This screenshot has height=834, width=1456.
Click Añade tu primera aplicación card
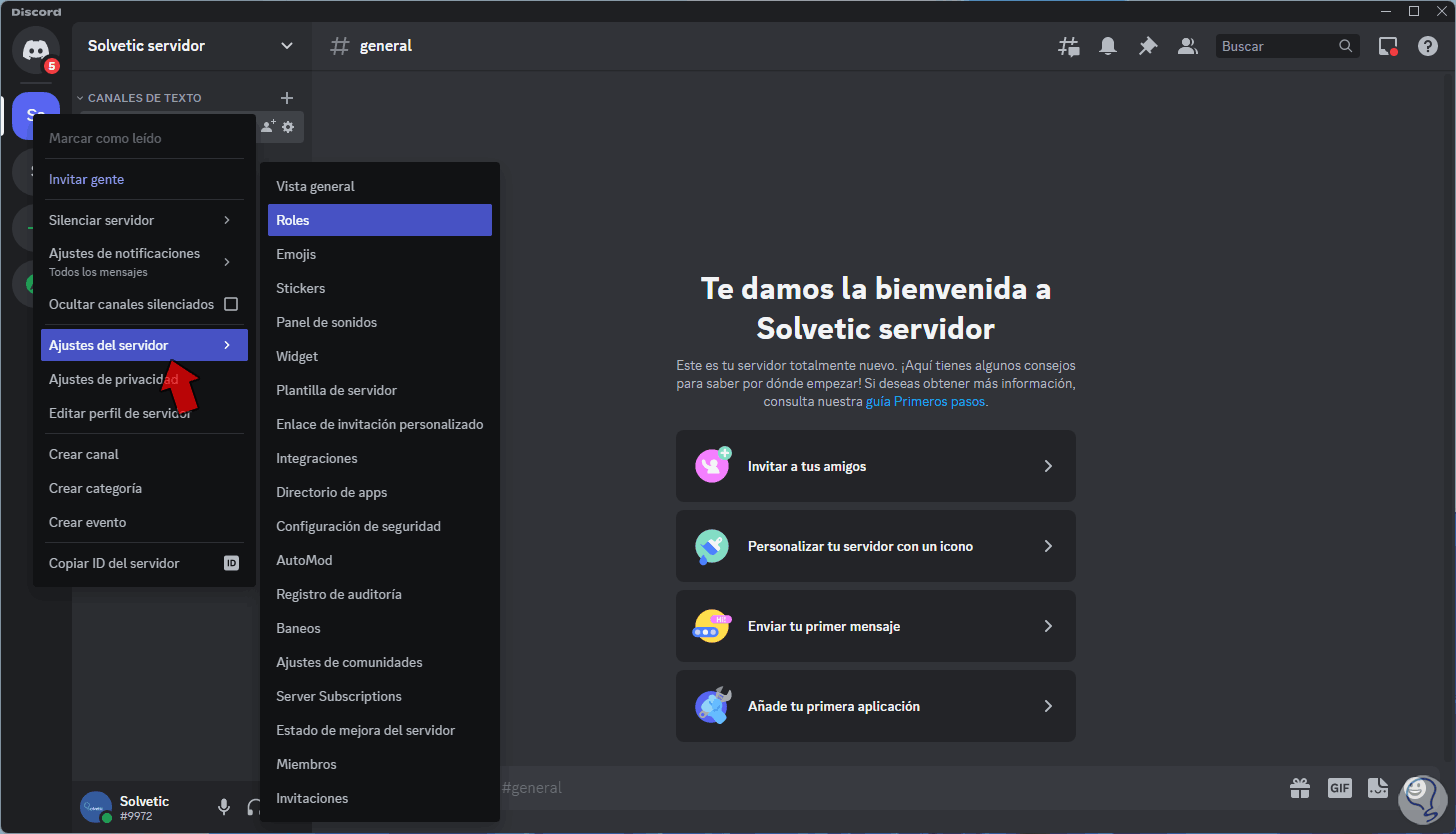point(876,706)
